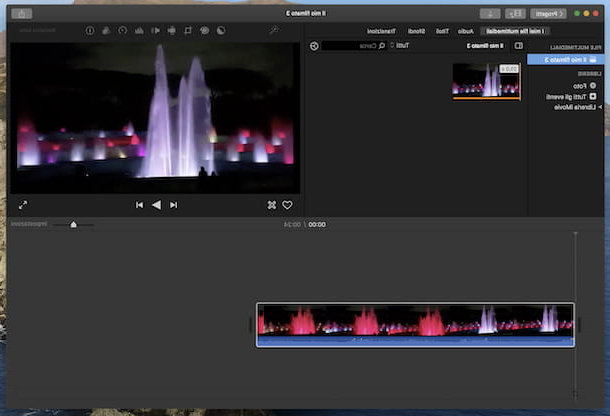Click the skip button left of play
The height and width of the screenshot is (416, 610).
(139, 205)
